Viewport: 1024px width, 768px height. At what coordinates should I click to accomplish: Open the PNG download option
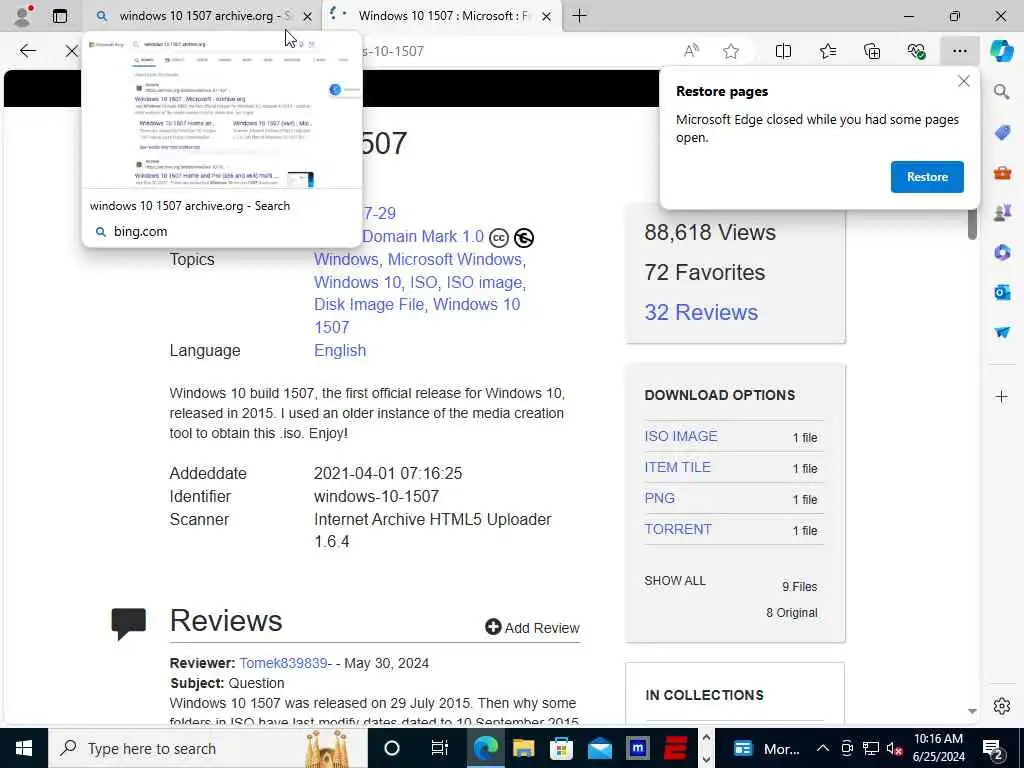point(659,498)
